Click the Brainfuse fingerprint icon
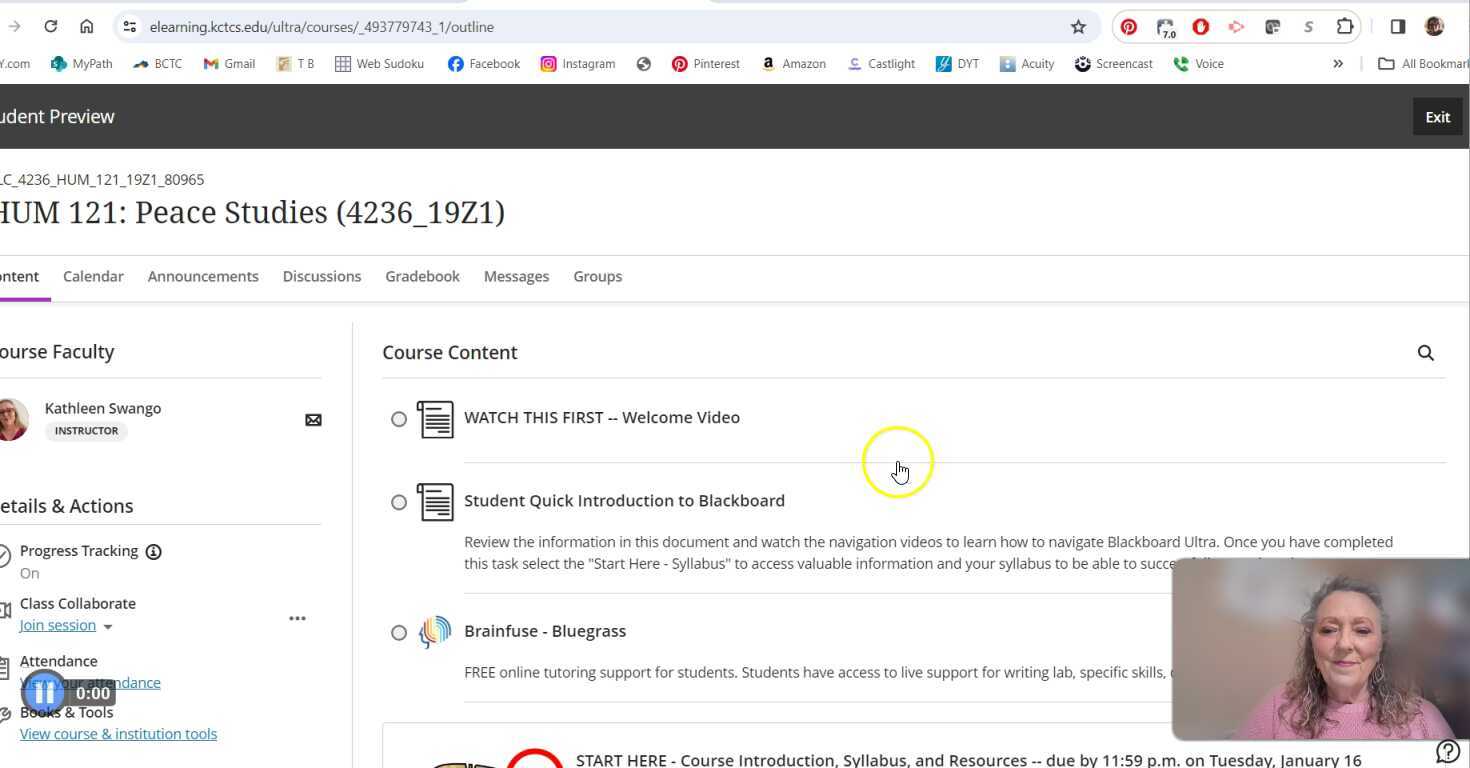1470x768 pixels. coord(435,632)
